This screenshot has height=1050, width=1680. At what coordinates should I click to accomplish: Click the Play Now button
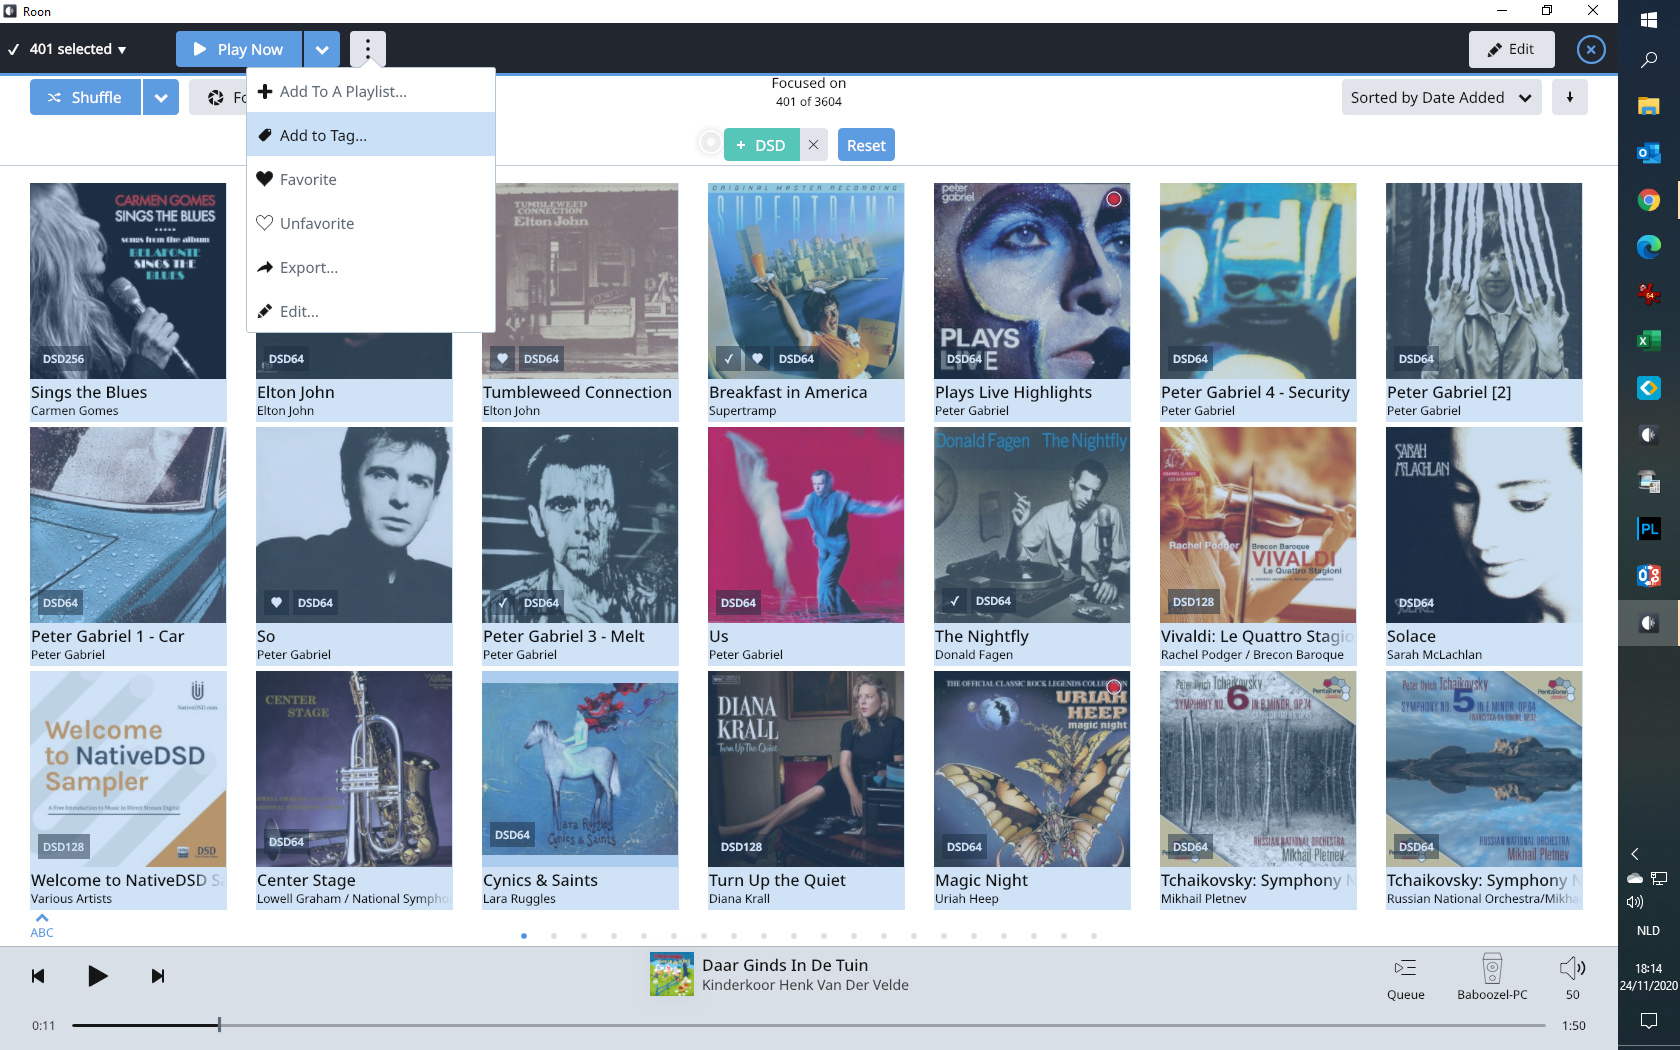239,49
